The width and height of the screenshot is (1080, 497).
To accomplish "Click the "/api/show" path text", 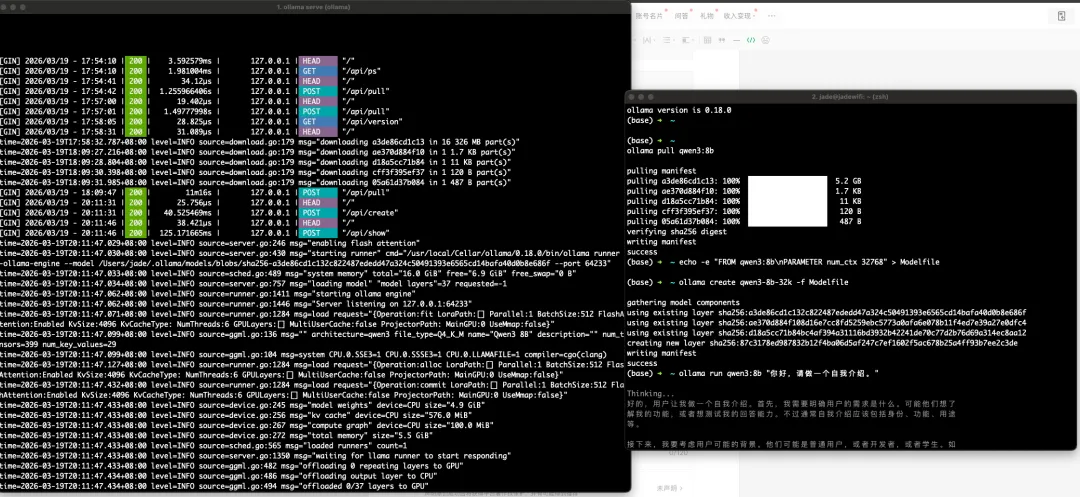I will [366, 233].
